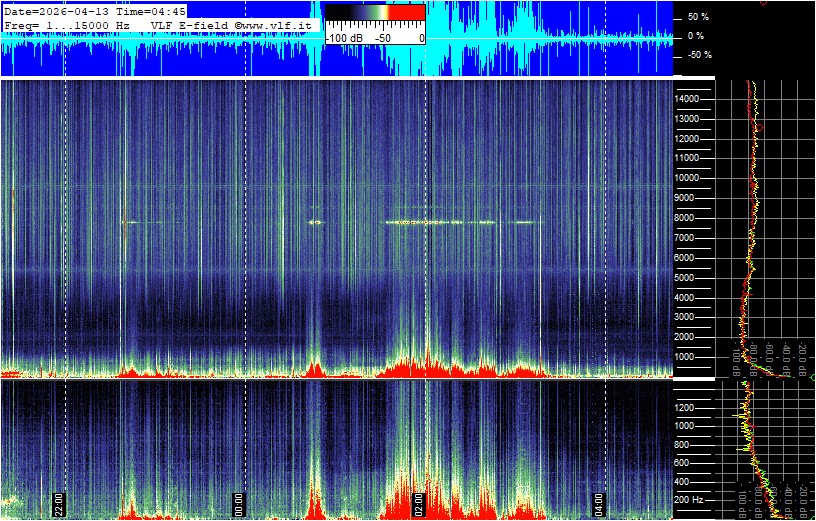Click the 'Time=04:45' text
The width and height of the screenshot is (816, 521).
[150, 12]
